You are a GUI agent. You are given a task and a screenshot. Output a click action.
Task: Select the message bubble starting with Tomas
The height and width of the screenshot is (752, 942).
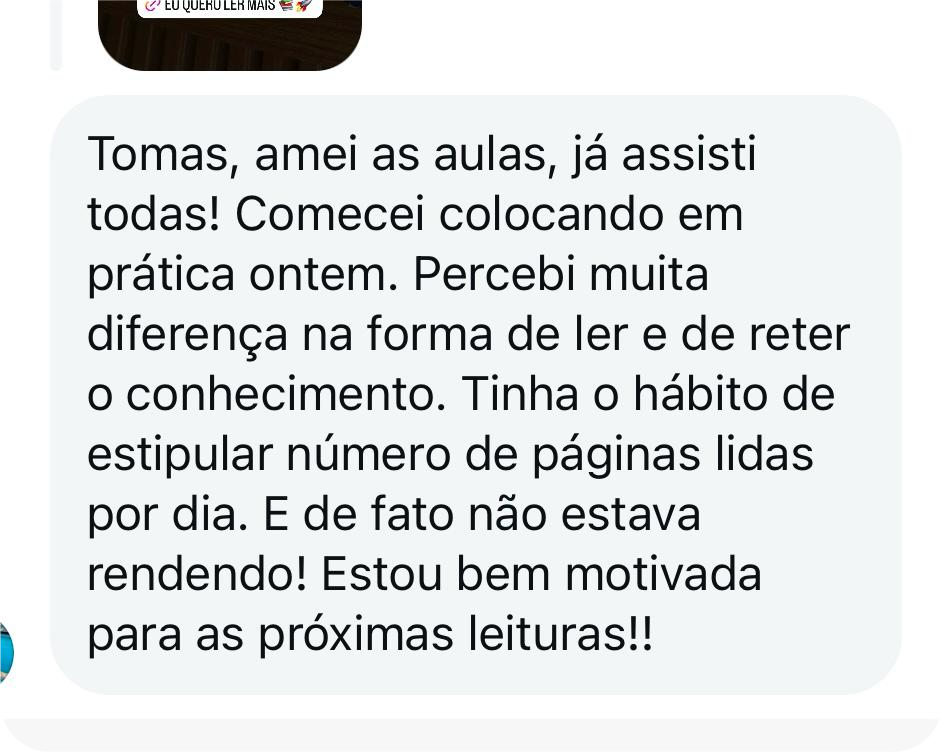476,395
